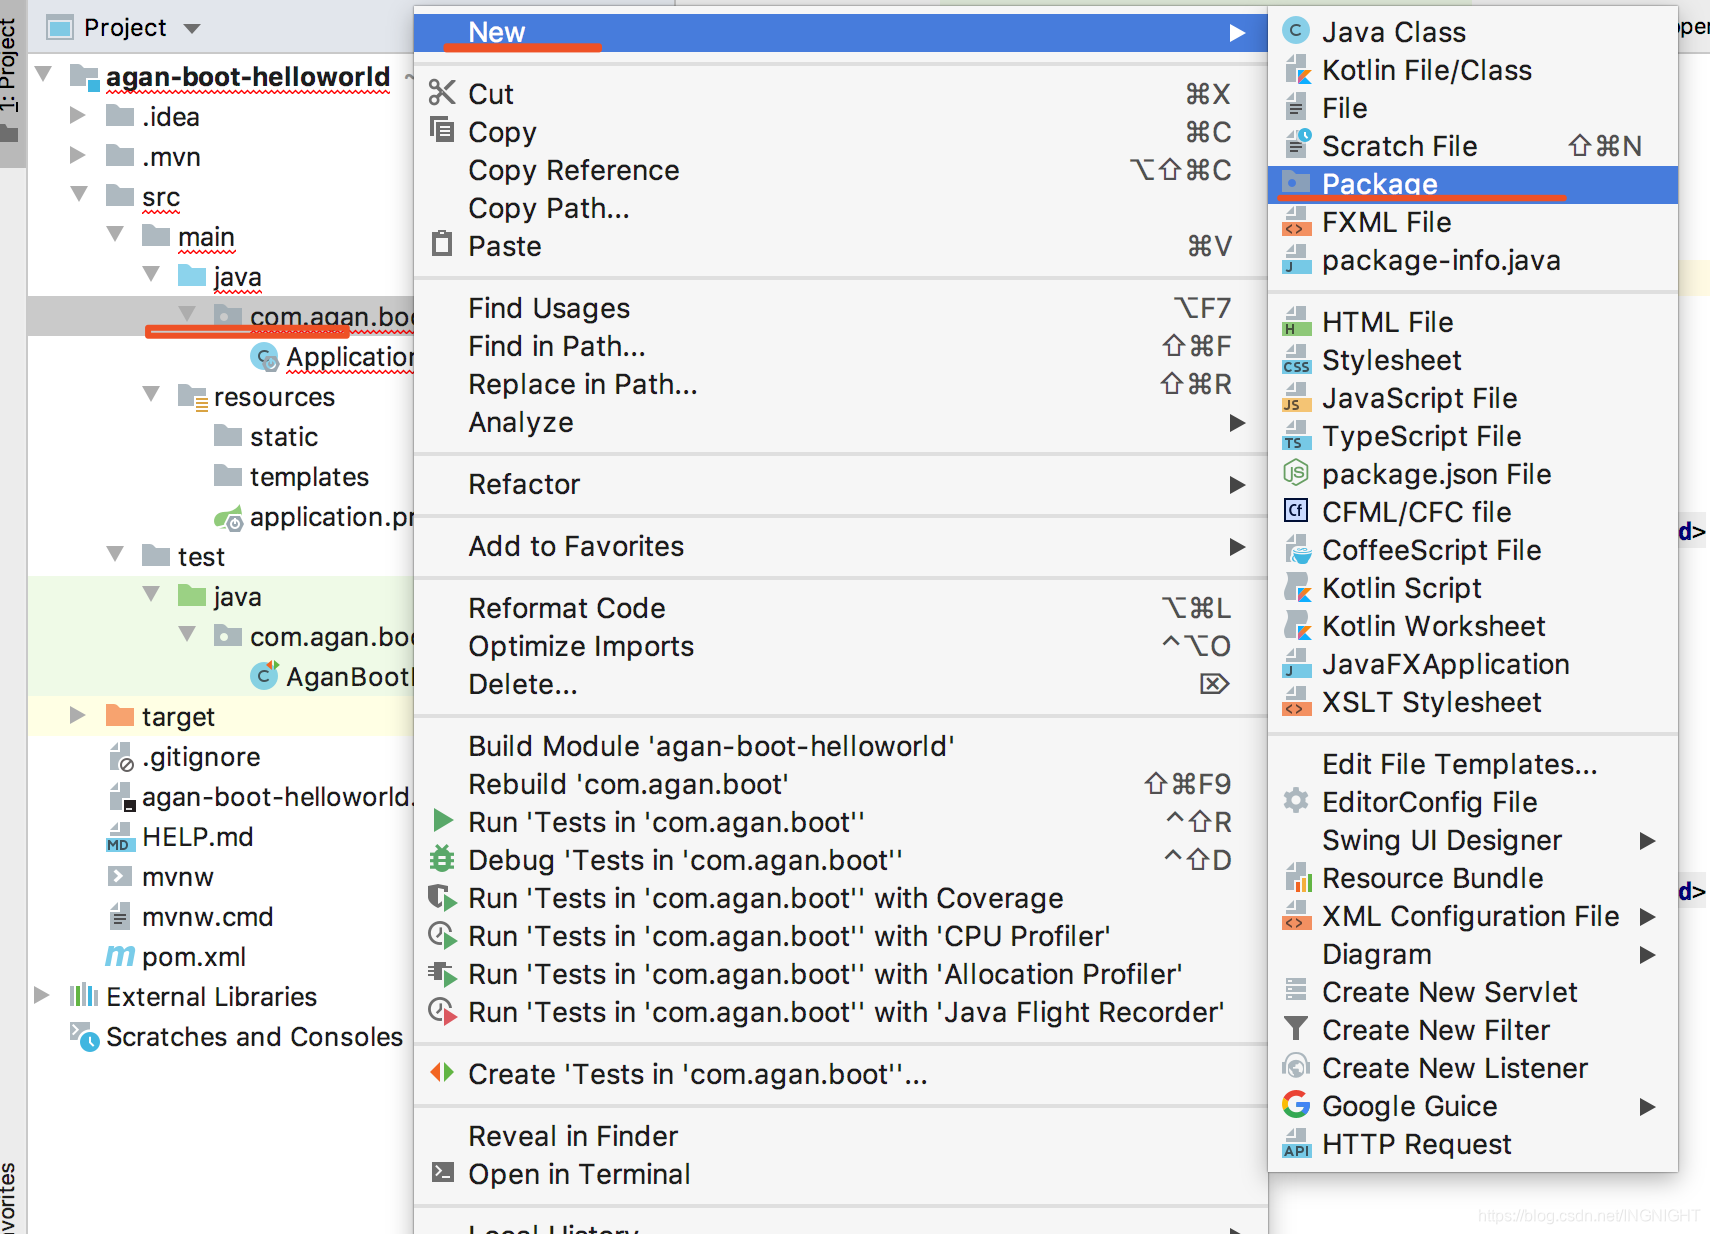
Task: Choose Rebuild 'com.agan.boot'
Action: coord(840,784)
